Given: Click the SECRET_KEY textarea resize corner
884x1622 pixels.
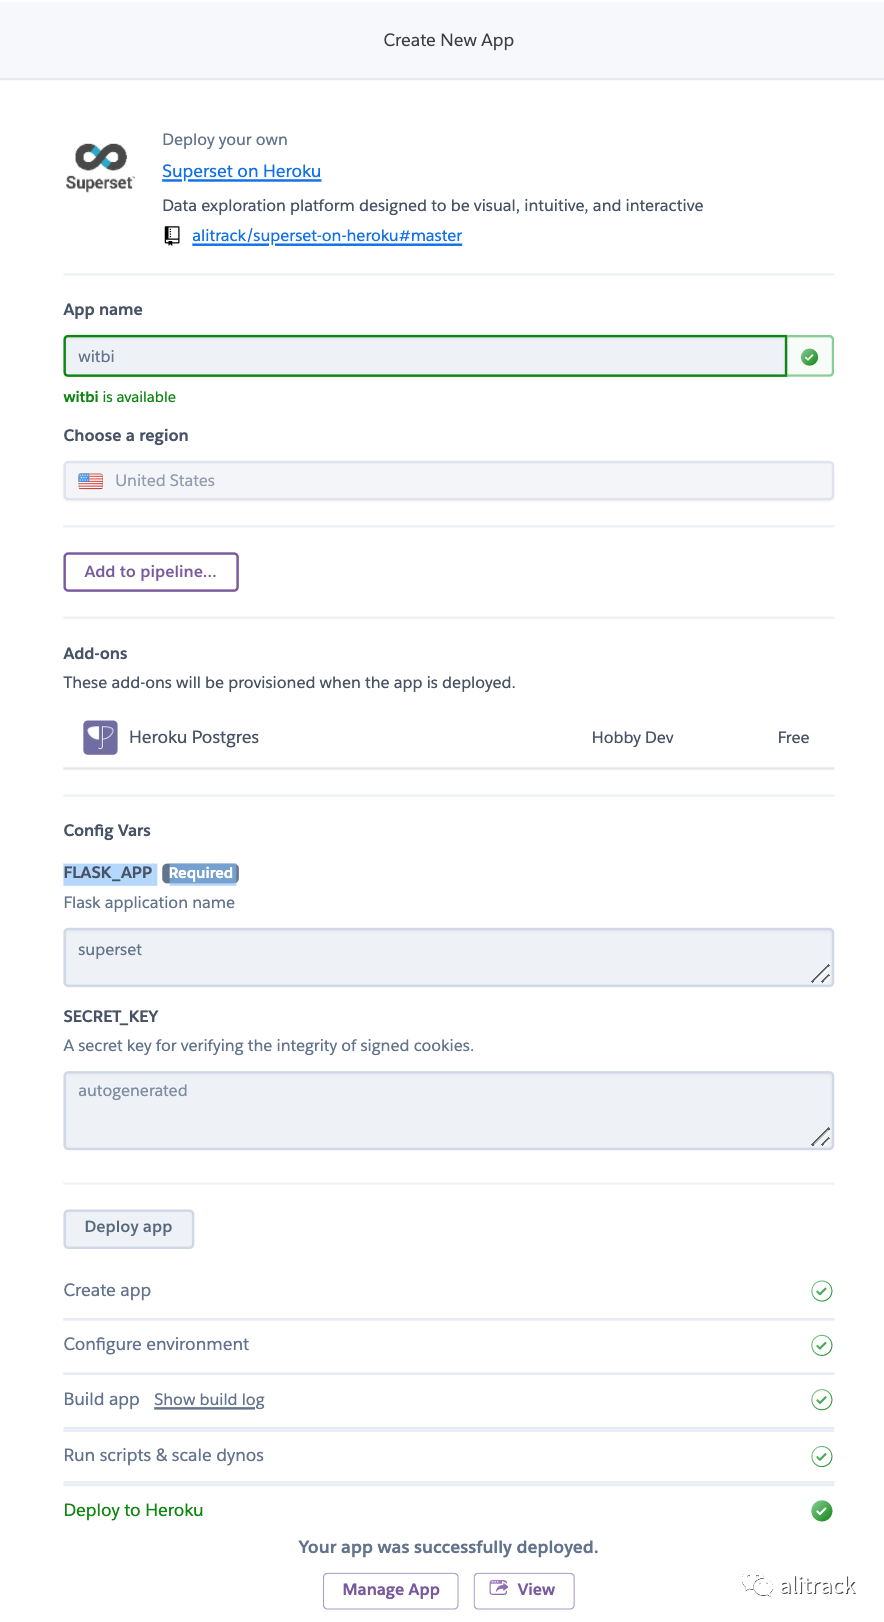Looking at the screenshot, I should point(821,1137).
